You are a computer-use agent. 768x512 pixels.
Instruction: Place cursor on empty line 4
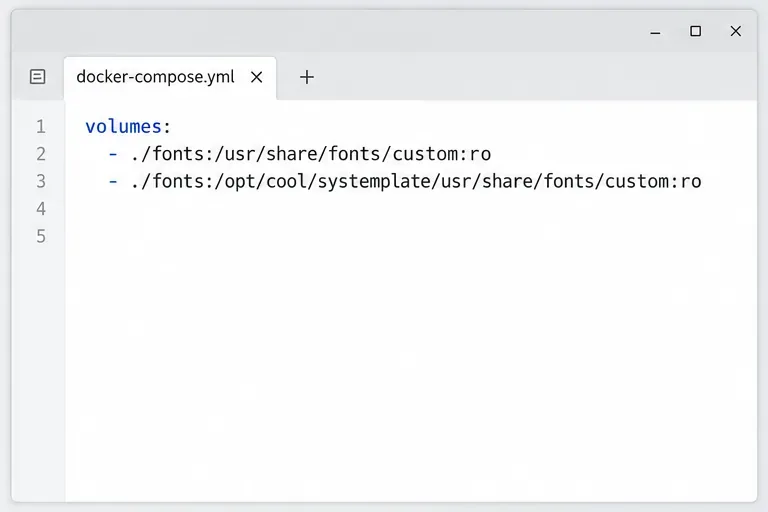[411, 209]
